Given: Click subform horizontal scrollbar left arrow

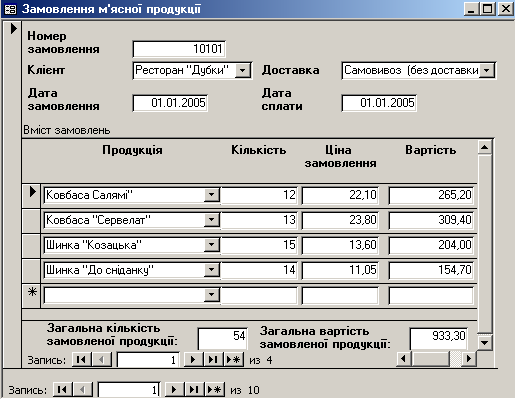Looking at the screenshot, I should (x=404, y=359).
